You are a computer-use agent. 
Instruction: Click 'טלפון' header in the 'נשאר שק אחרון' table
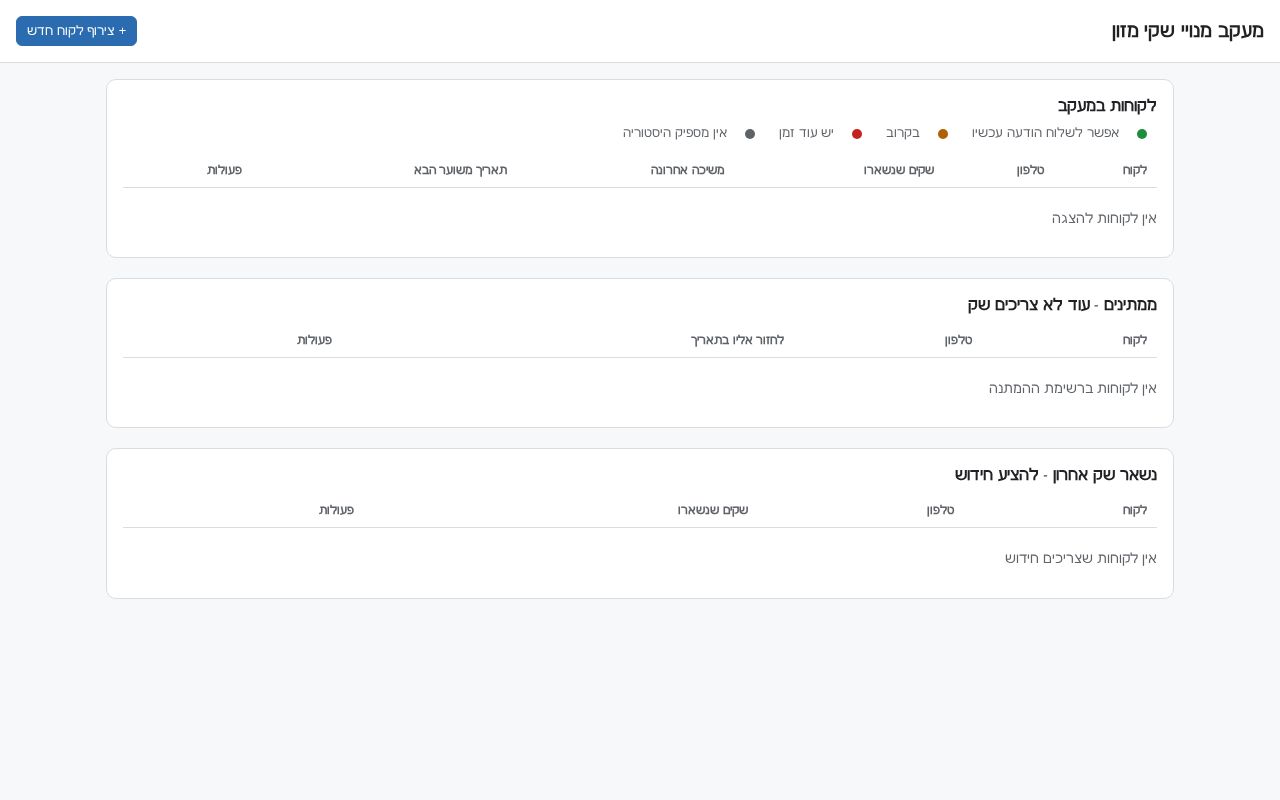click(941, 510)
